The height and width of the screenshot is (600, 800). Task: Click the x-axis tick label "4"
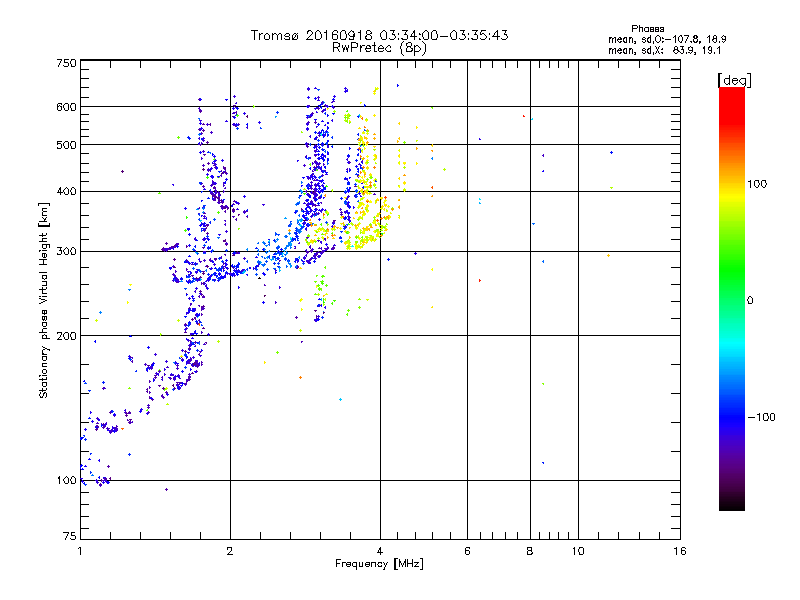click(x=380, y=551)
